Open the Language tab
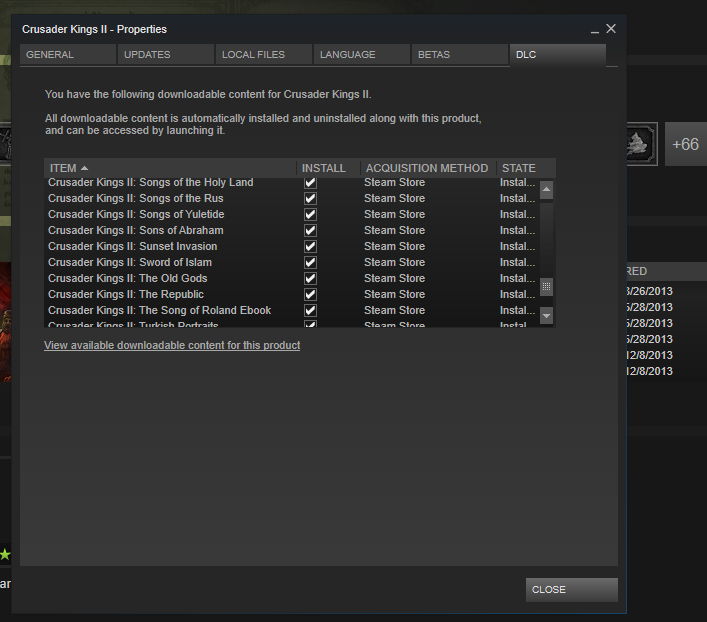Image resolution: width=707 pixels, height=622 pixels. point(361,55)
